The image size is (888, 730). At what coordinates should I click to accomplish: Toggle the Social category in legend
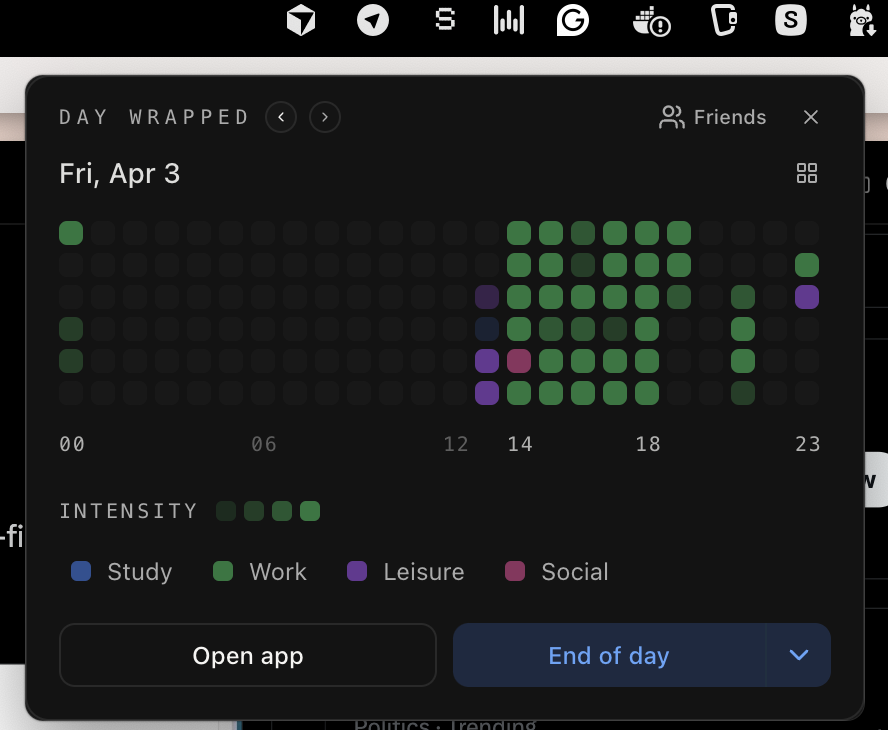click(x=557, y=571)
